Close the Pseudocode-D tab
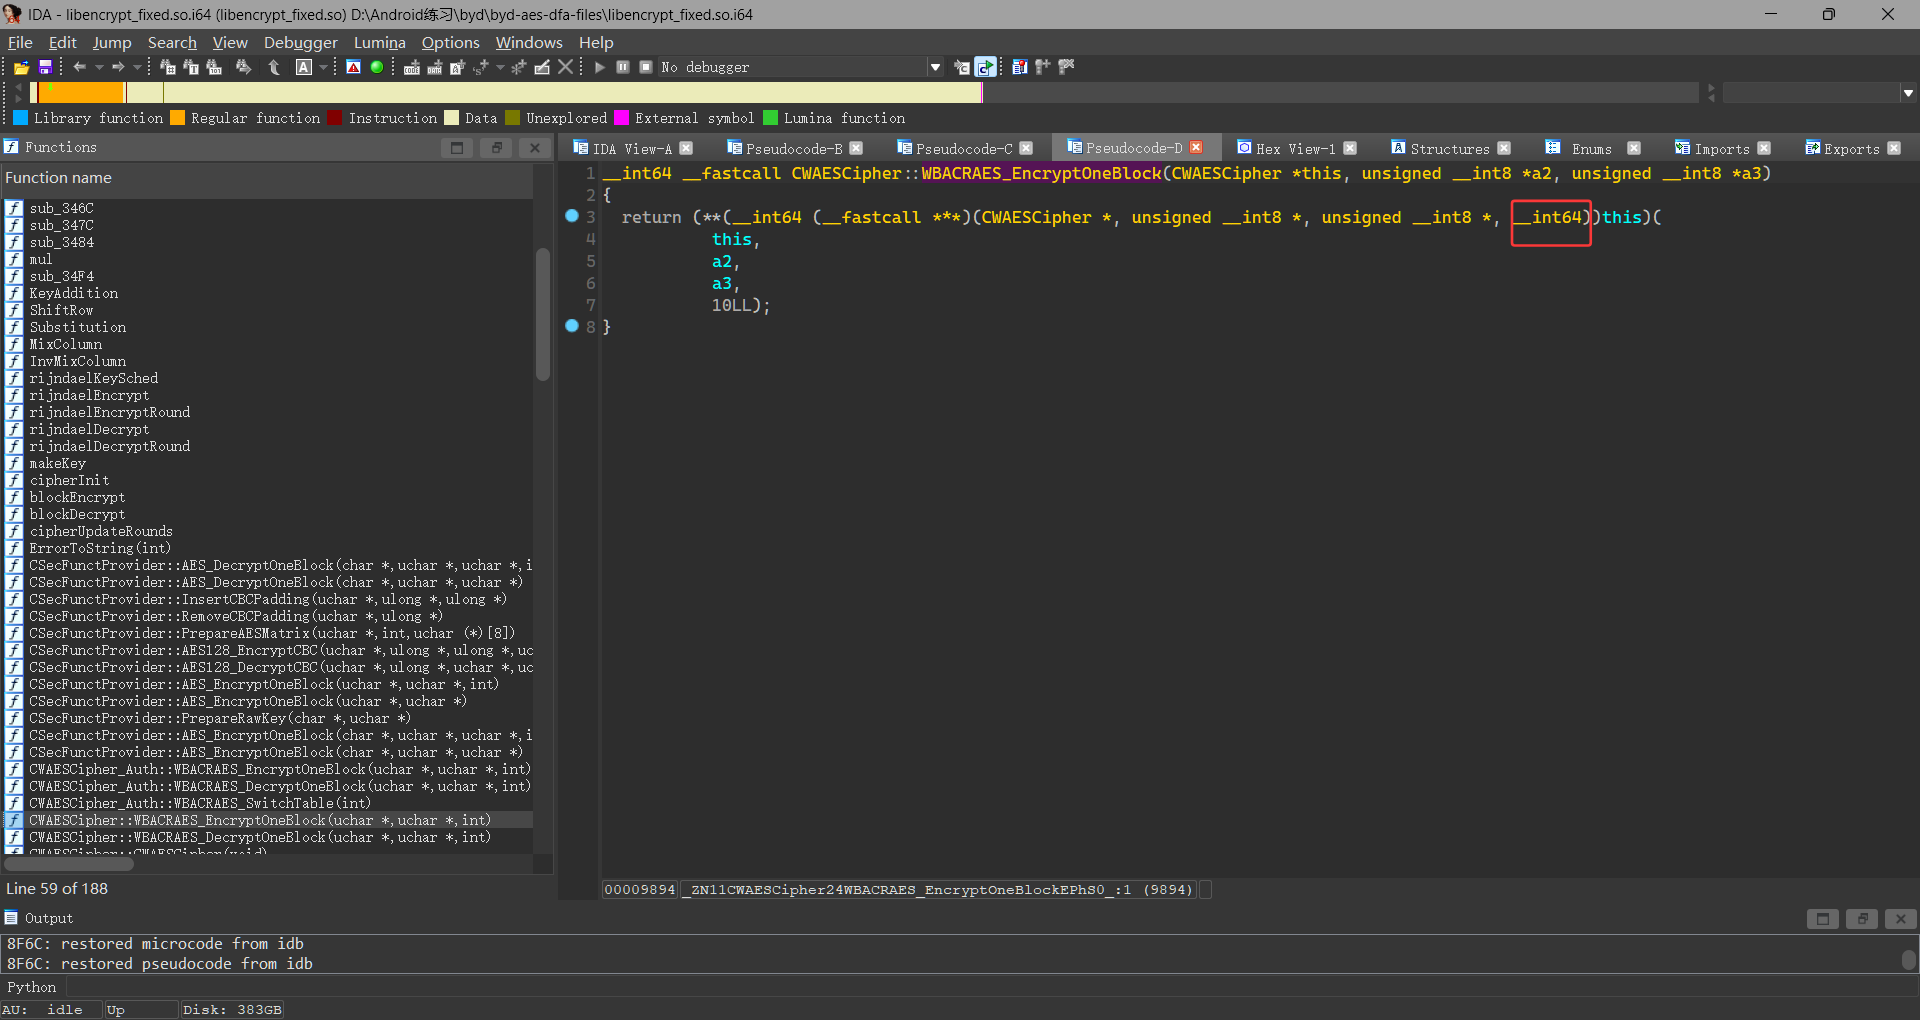The height and width of the screenshot is (1020, 1920). (1196, 147)
